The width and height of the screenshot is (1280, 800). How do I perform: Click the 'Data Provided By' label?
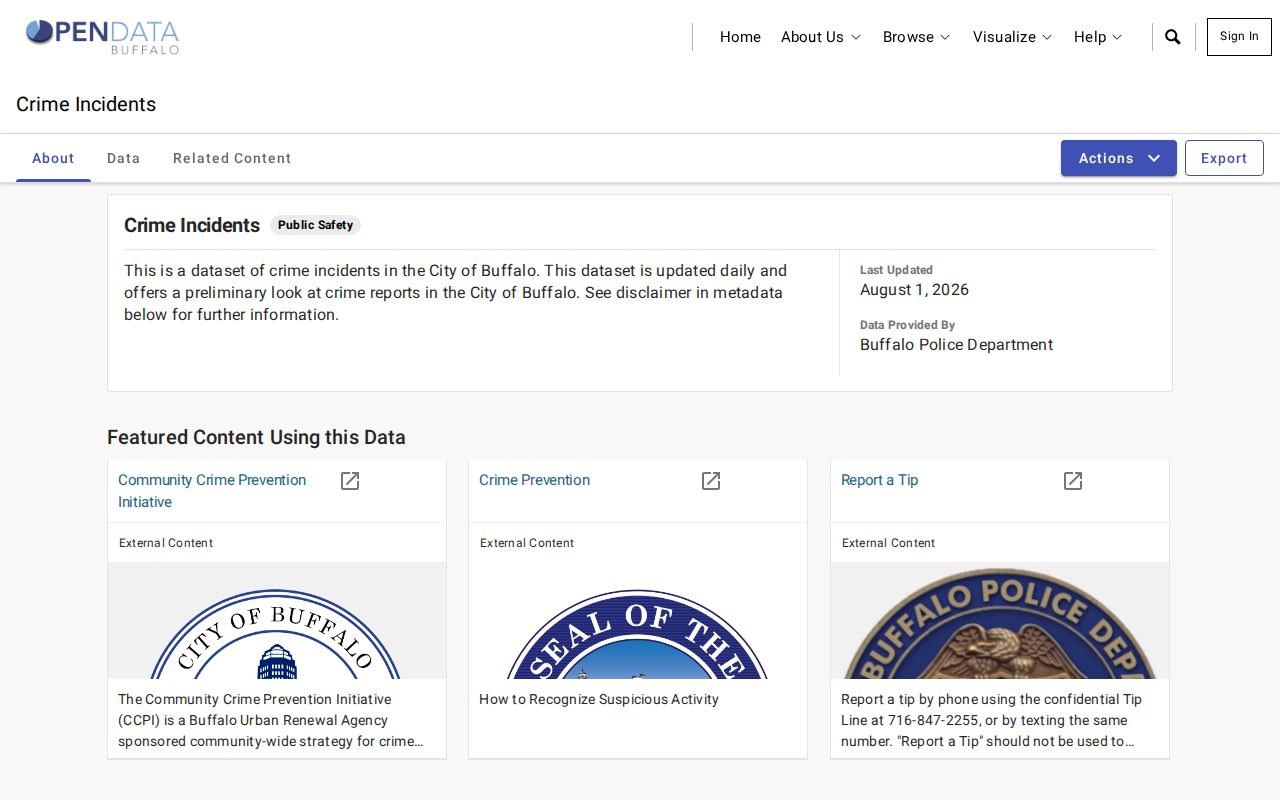click(x=907, y=325)
